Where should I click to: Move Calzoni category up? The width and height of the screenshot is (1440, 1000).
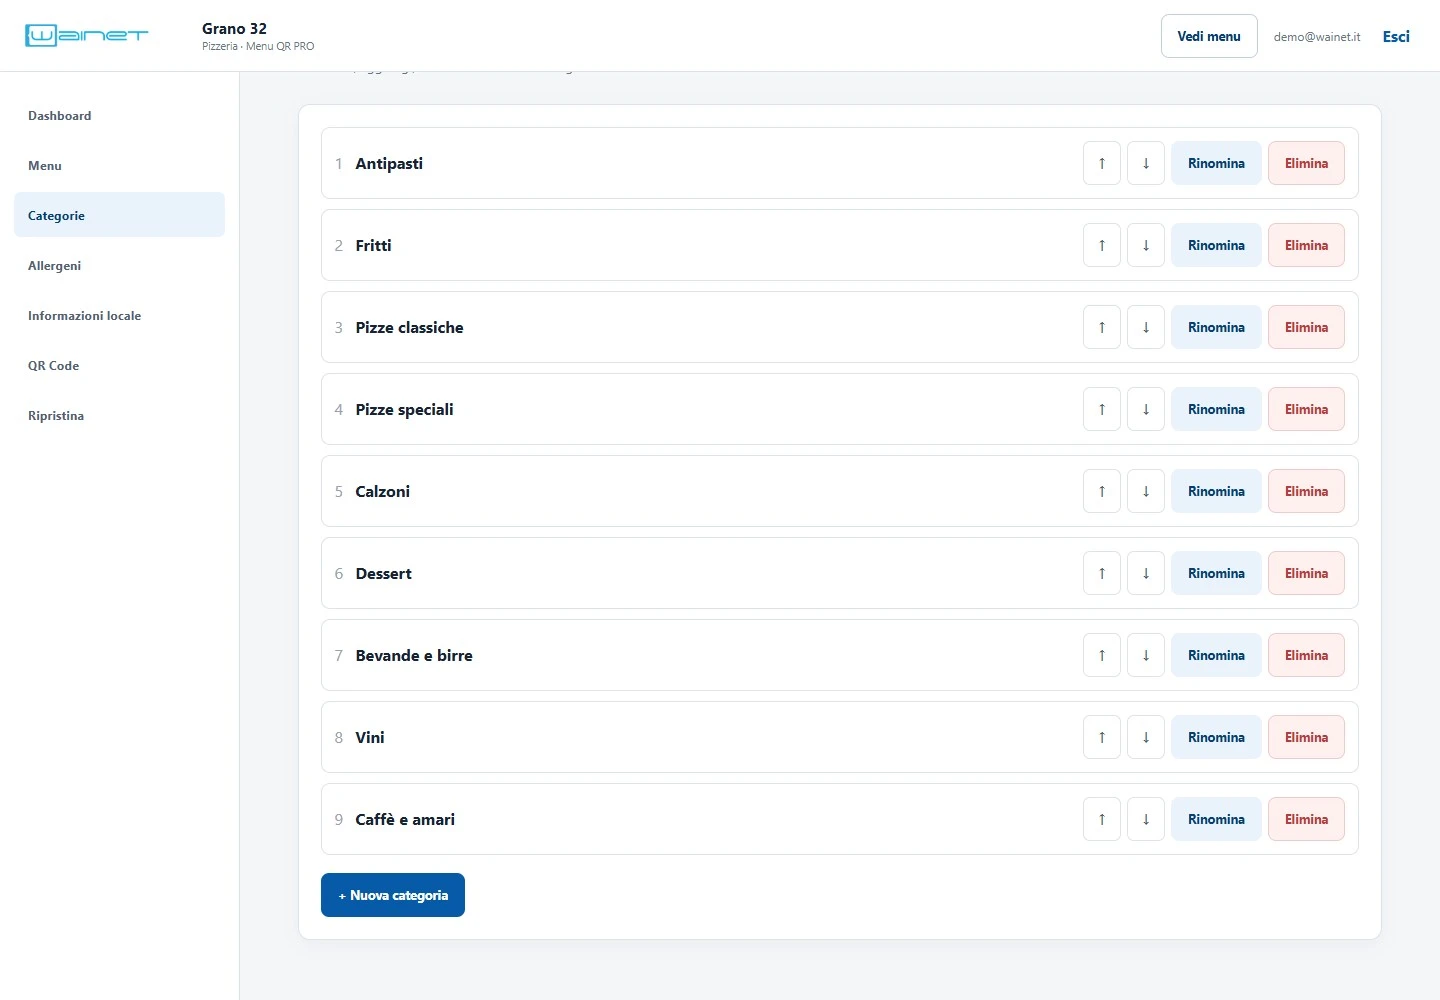click(x=1102, y=491)
